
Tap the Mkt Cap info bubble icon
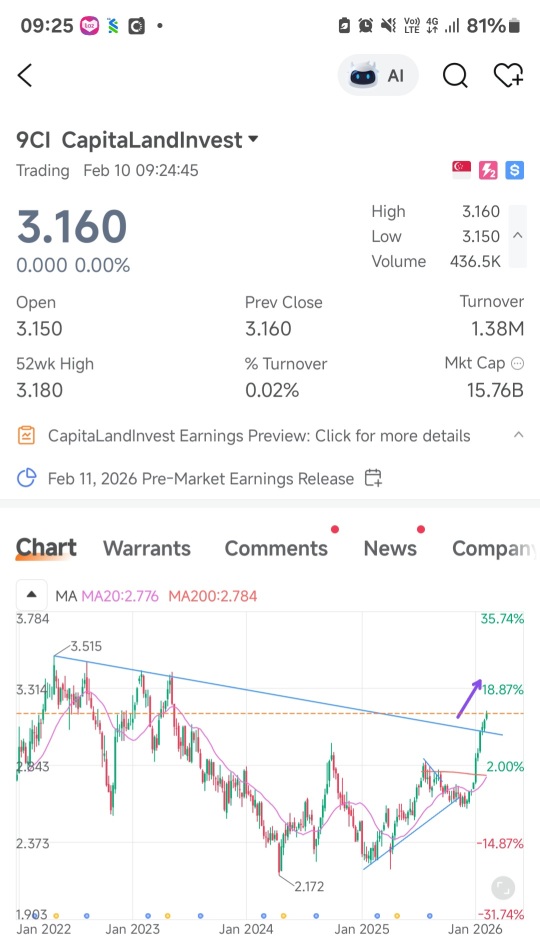pyautogui.click(x=517, y=363)
